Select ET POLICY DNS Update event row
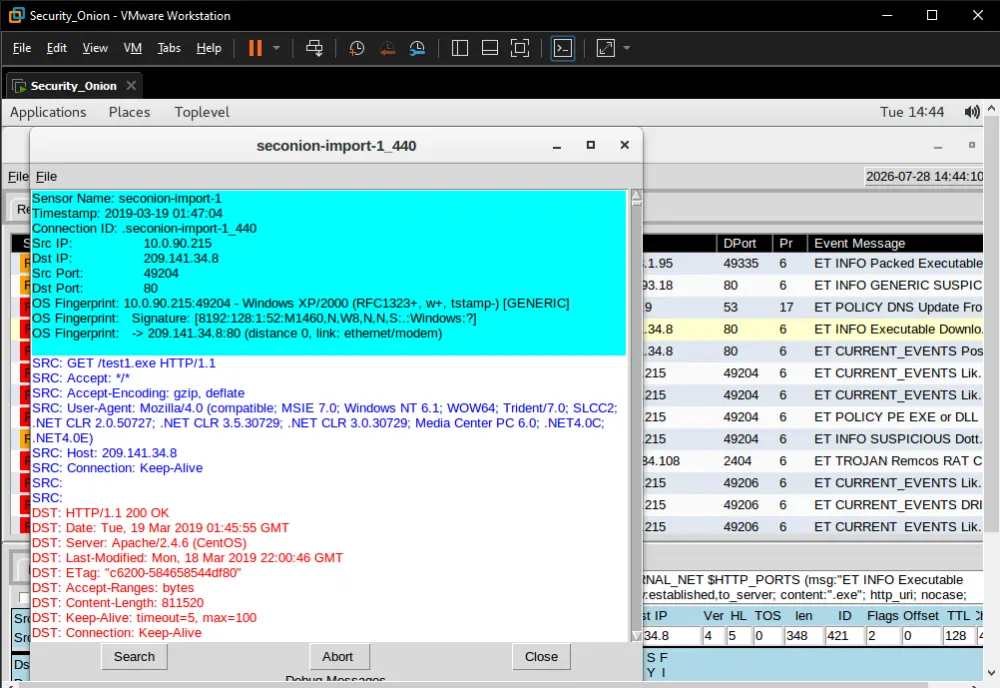 812,307
